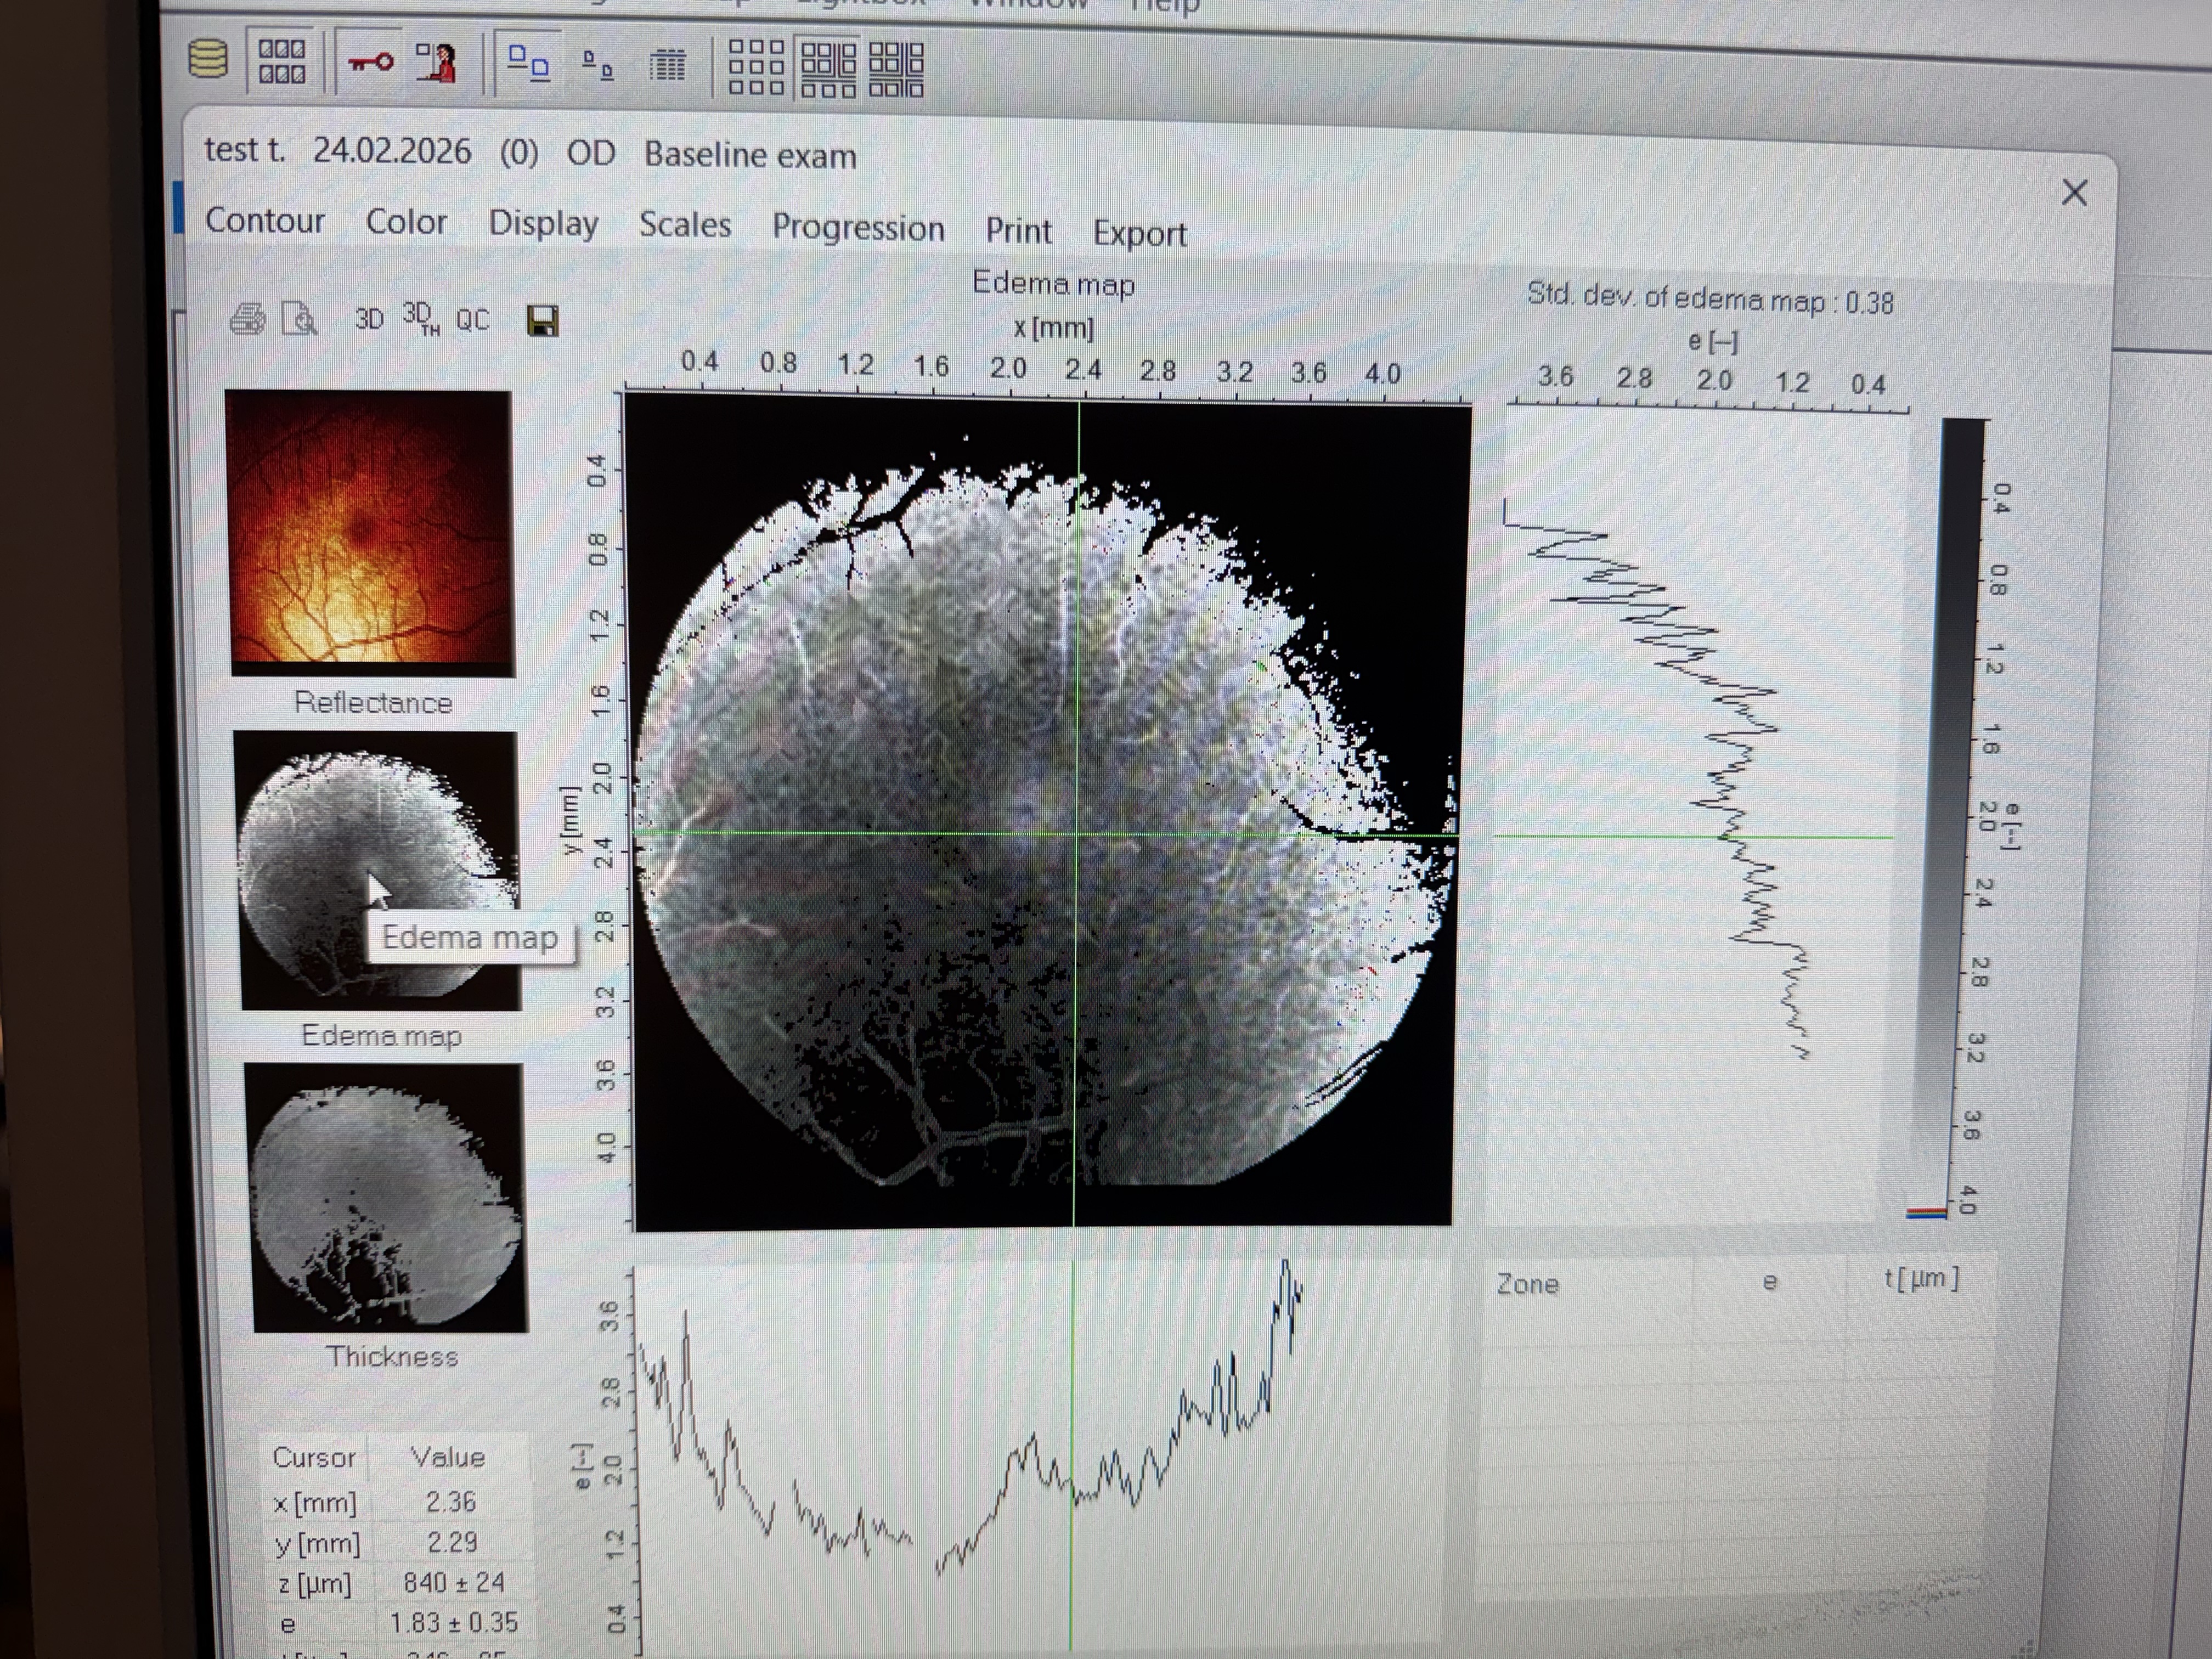
Task: Select the Reflectance thumbnail image
Action: 370,533
